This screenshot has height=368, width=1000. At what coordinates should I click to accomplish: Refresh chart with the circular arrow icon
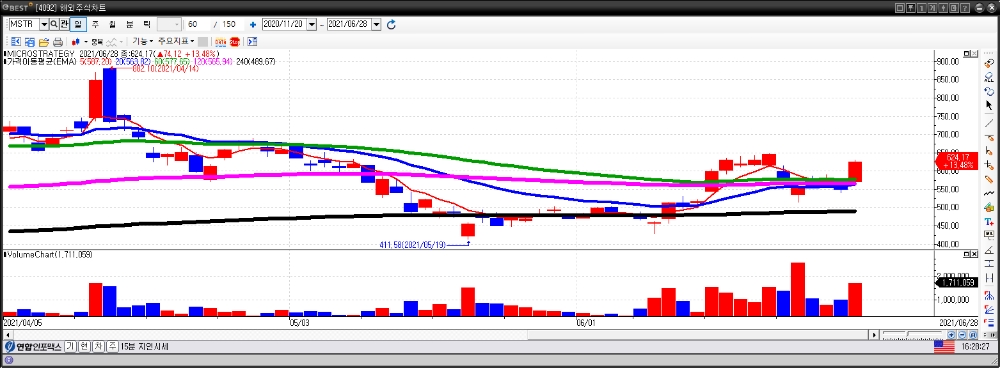(392, 24)
